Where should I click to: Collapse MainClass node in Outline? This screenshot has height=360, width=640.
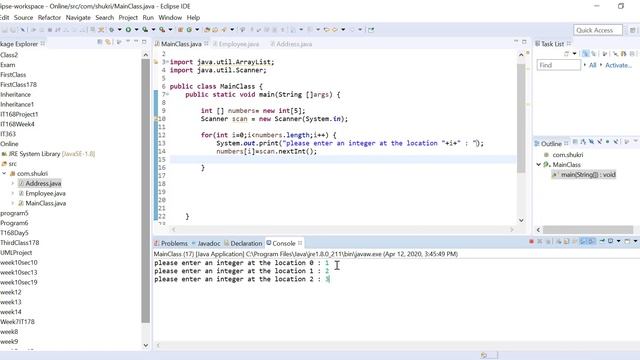(538, 164)
